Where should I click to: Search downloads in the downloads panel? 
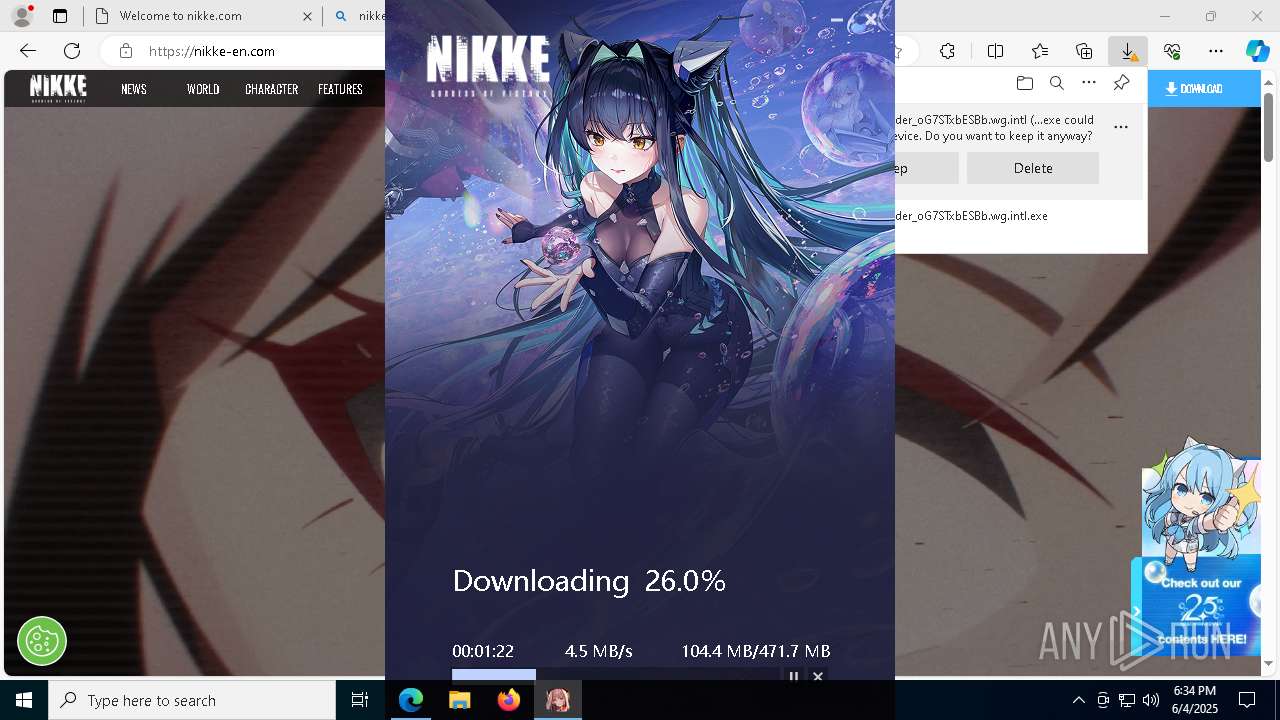click(x=1056, y=83)
